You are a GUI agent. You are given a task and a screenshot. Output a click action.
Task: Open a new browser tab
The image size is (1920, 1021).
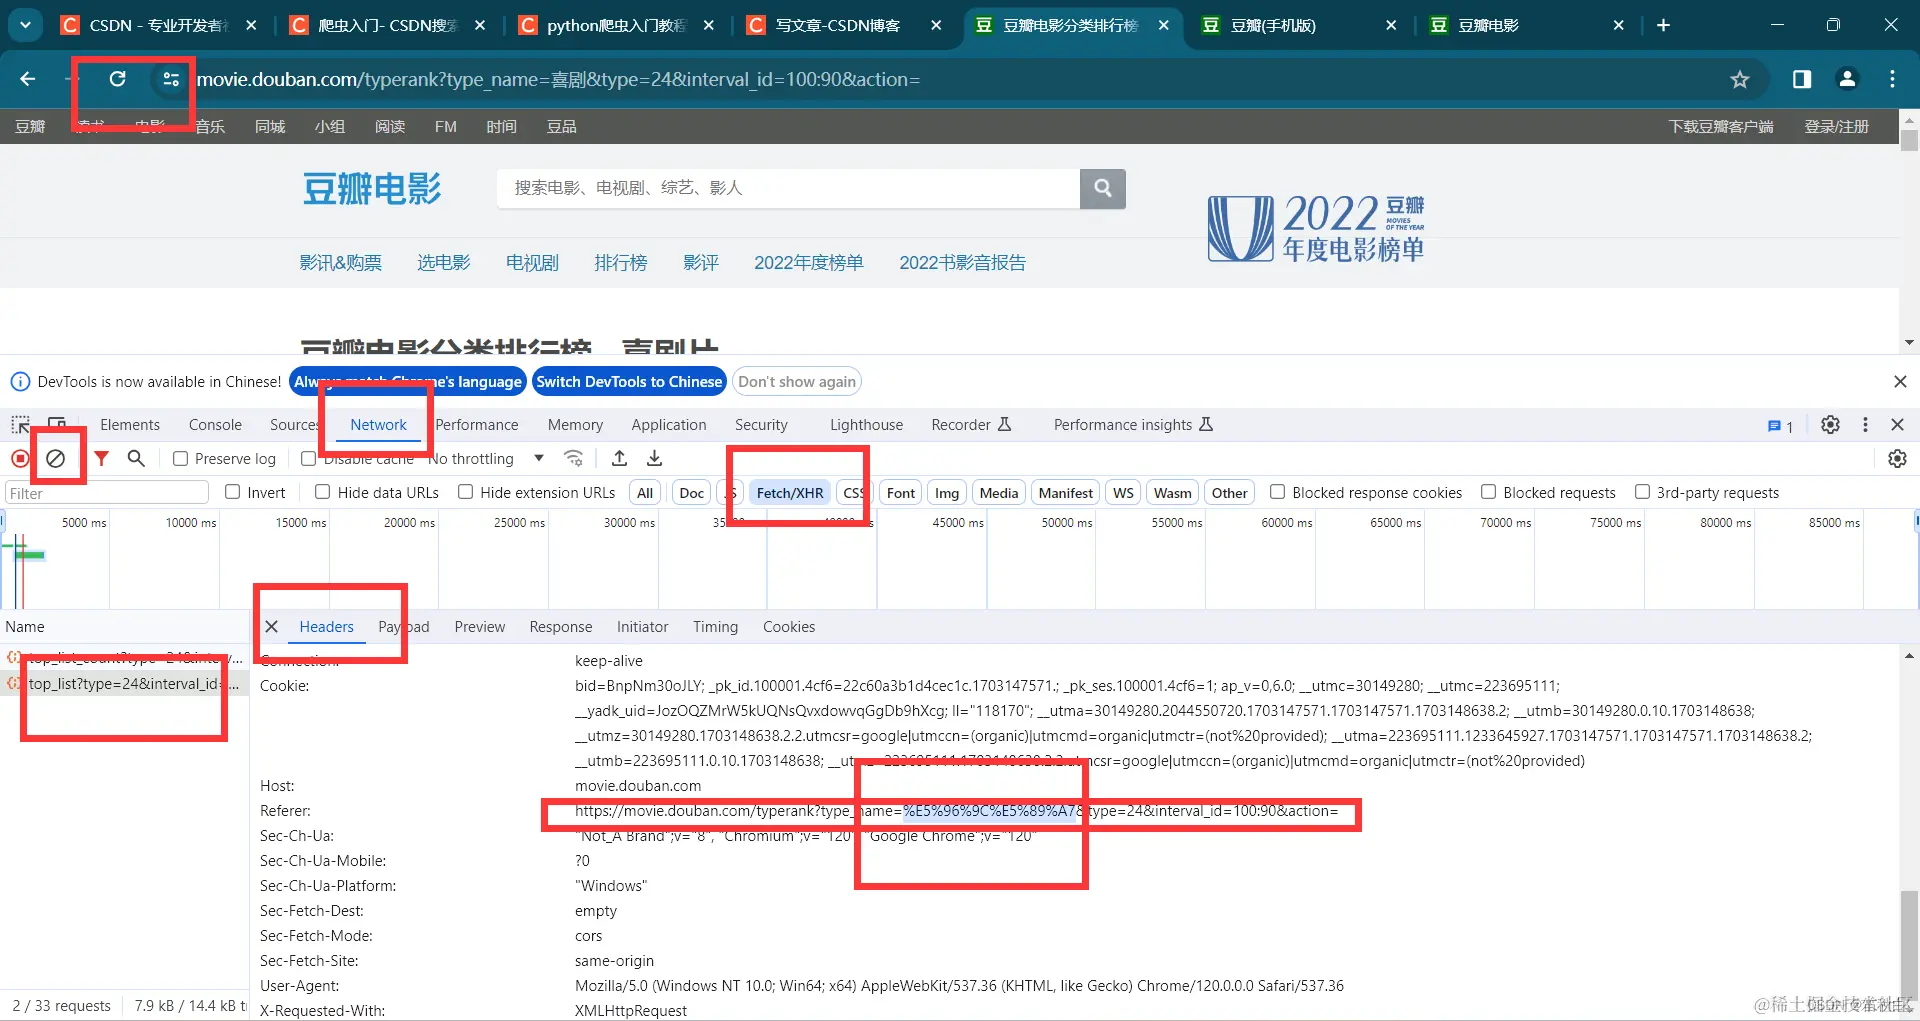[x=1663, y=25]
